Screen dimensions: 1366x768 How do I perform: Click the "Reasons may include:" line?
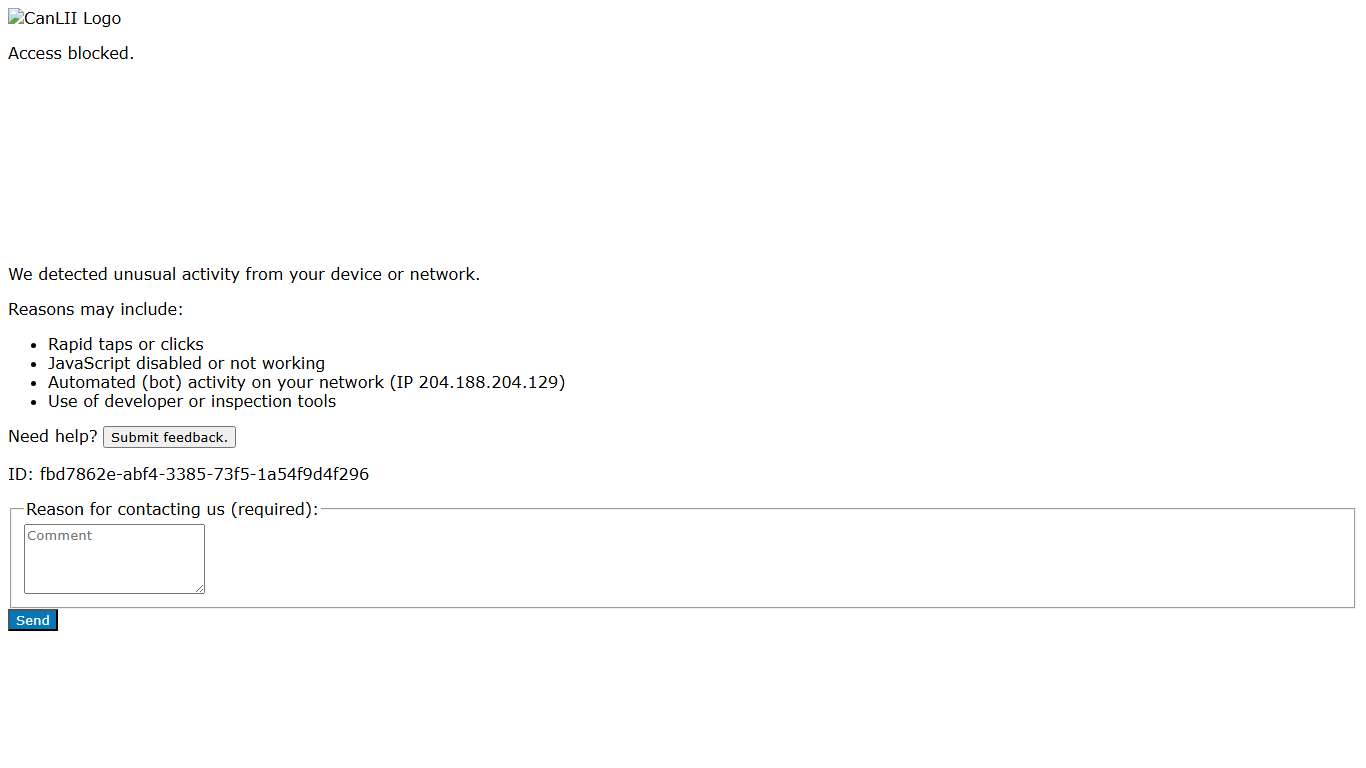[x=96, y=310]
